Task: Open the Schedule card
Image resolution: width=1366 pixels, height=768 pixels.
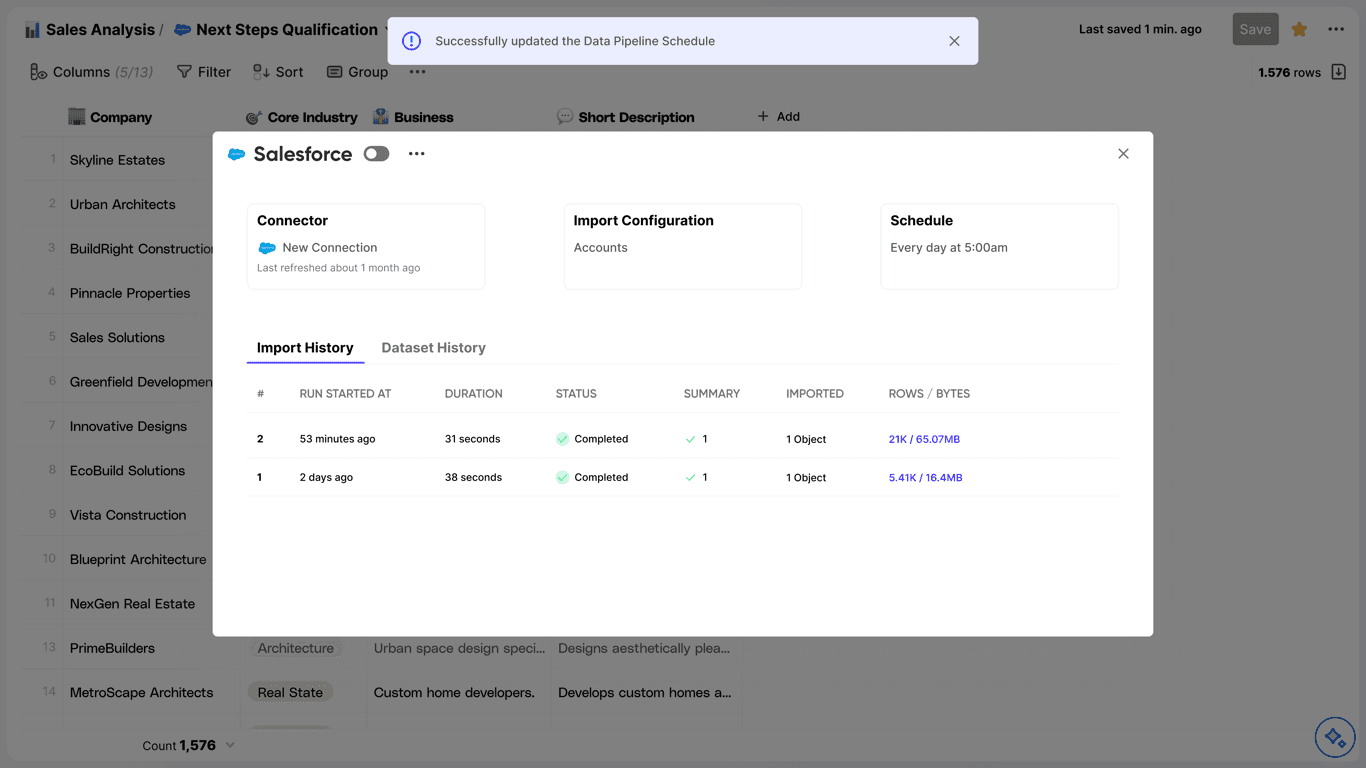Action: [999, 247]
